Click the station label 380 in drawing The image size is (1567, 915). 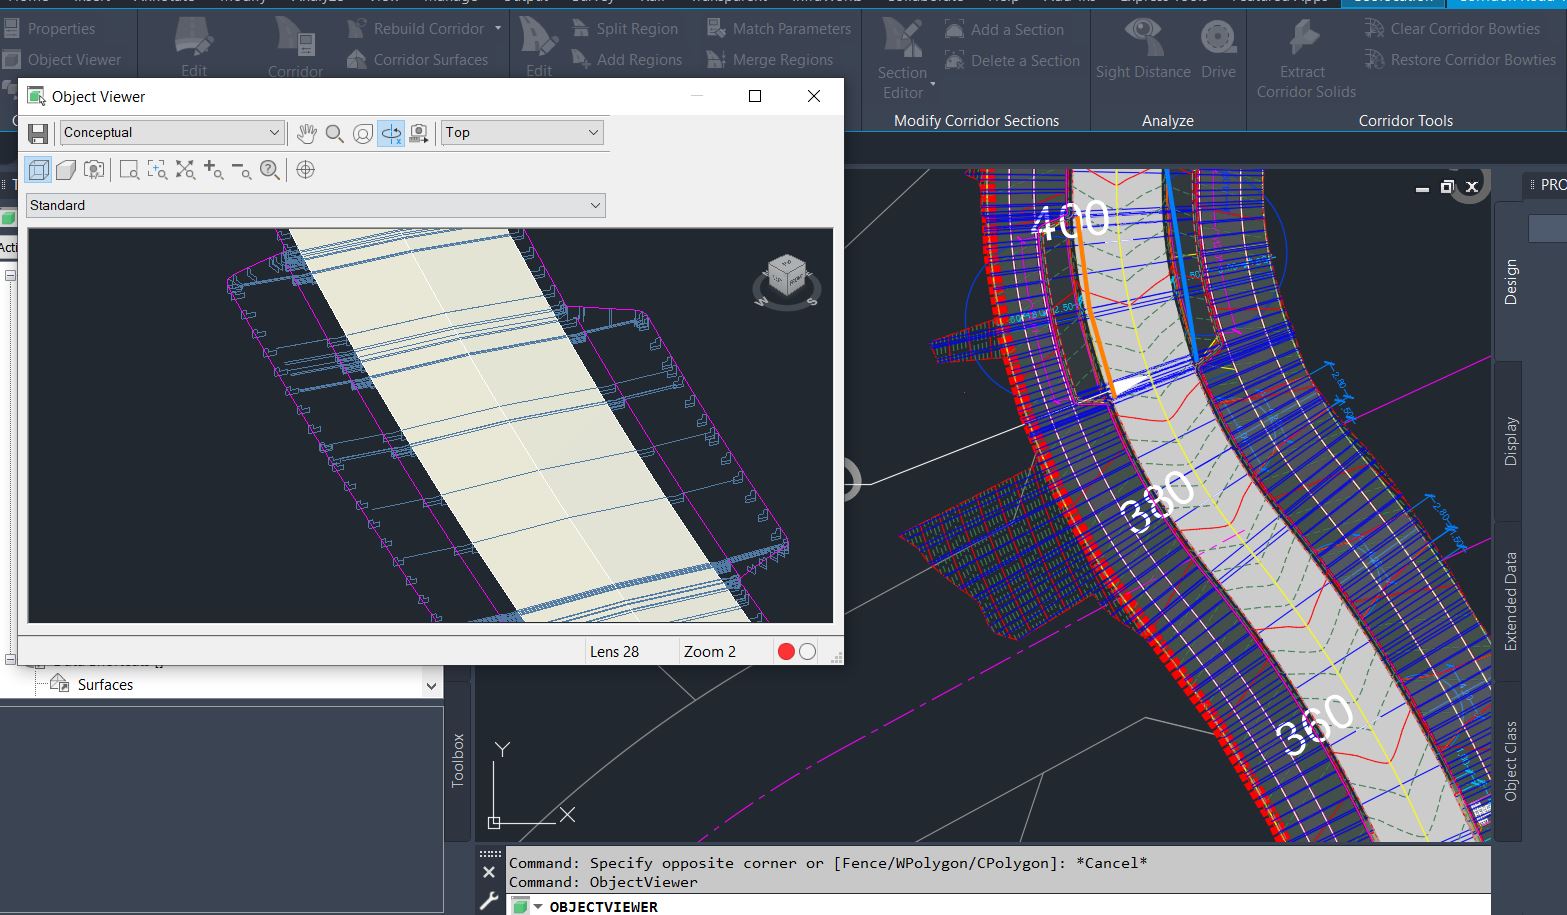pos(1157,502)
